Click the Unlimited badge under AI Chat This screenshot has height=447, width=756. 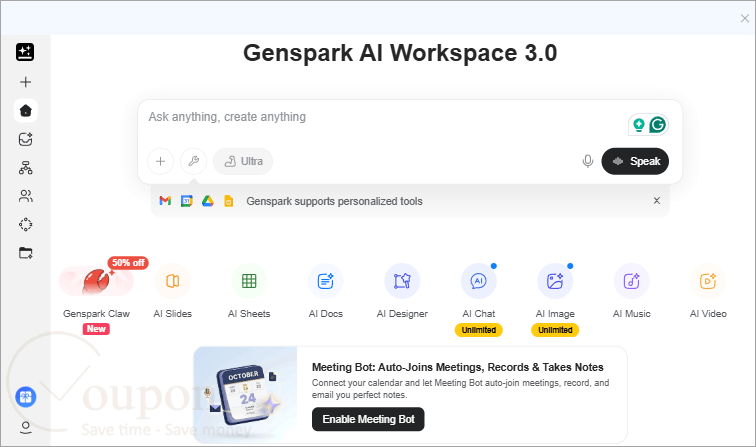[479, 330]
